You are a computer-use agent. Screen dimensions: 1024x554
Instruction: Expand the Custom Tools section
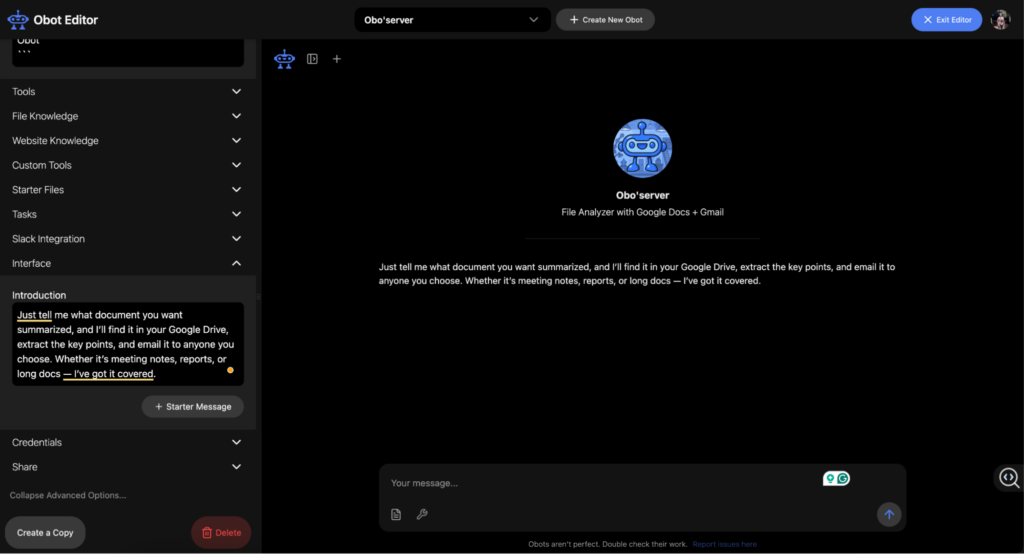point(127,165)
